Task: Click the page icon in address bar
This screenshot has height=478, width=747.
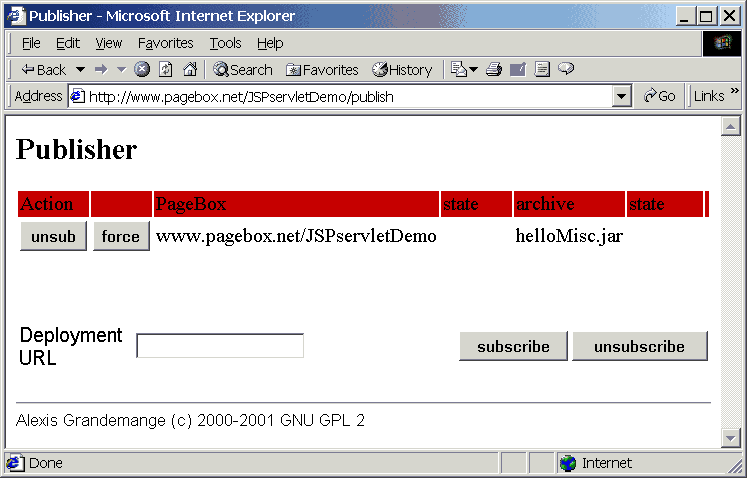Action: pyautogui.click(x=78, y=97)
